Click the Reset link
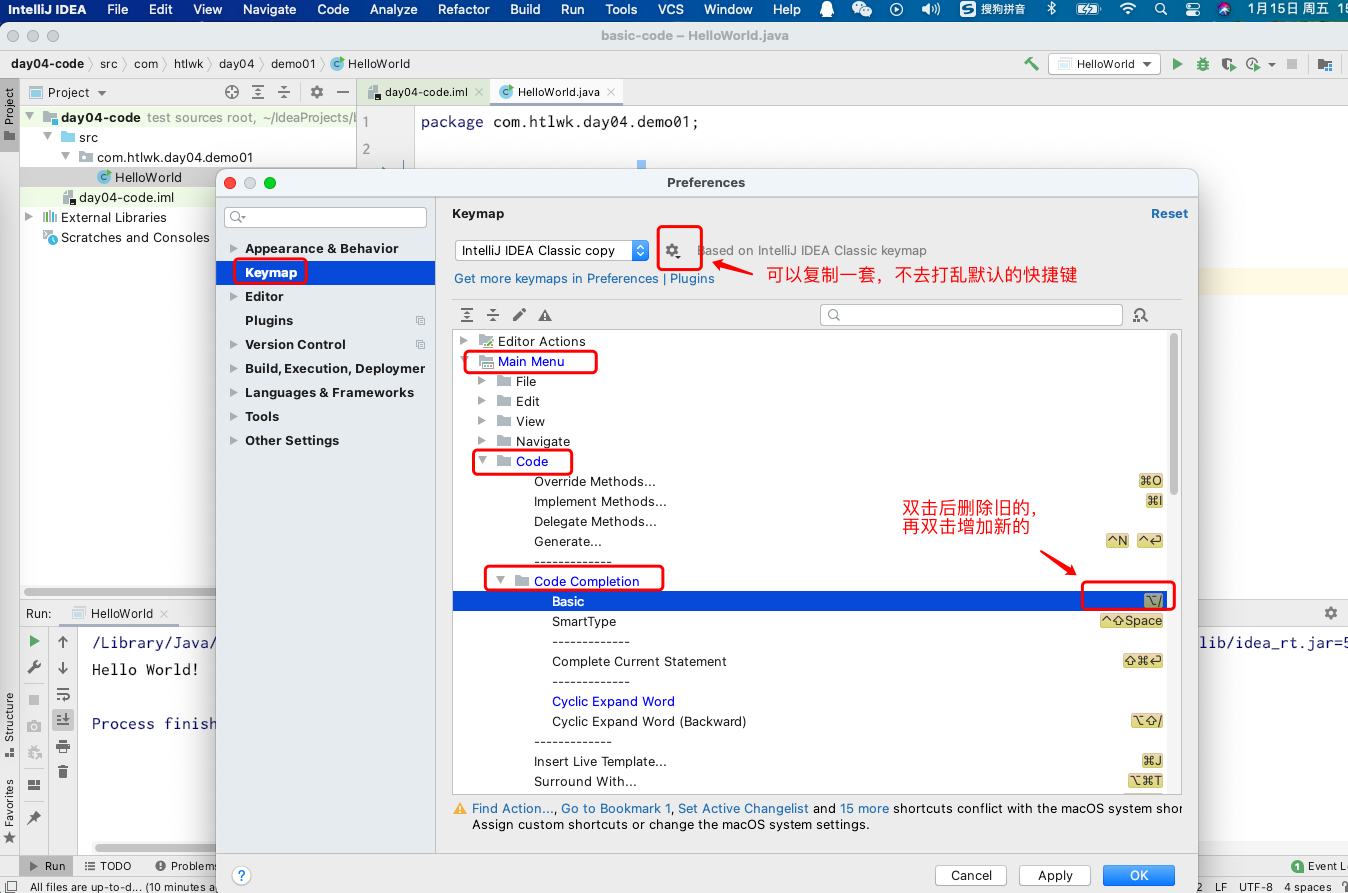 [1169, 214]
